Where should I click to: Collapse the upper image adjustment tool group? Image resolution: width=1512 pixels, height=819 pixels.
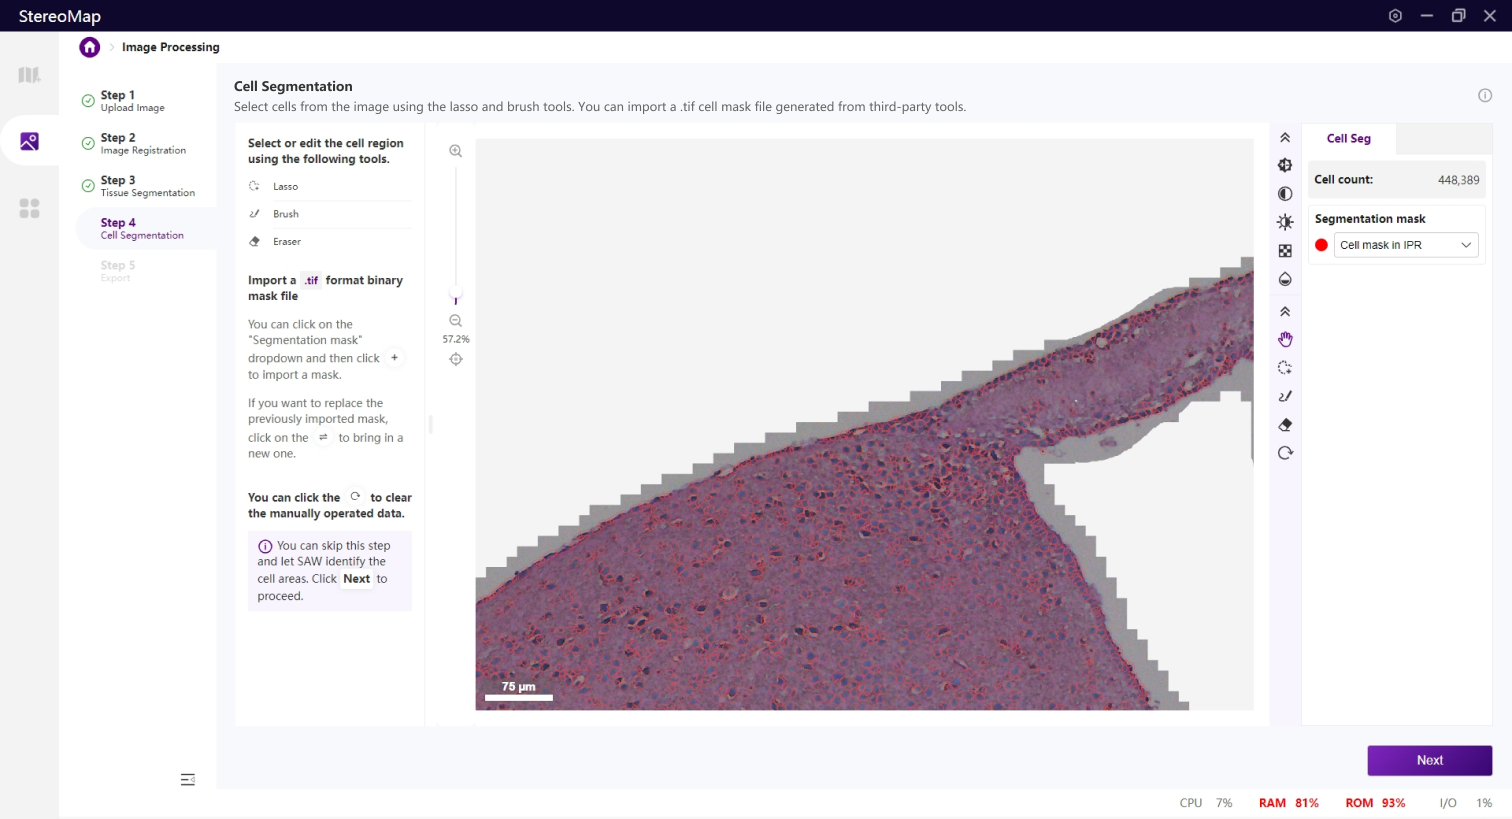1285,138
